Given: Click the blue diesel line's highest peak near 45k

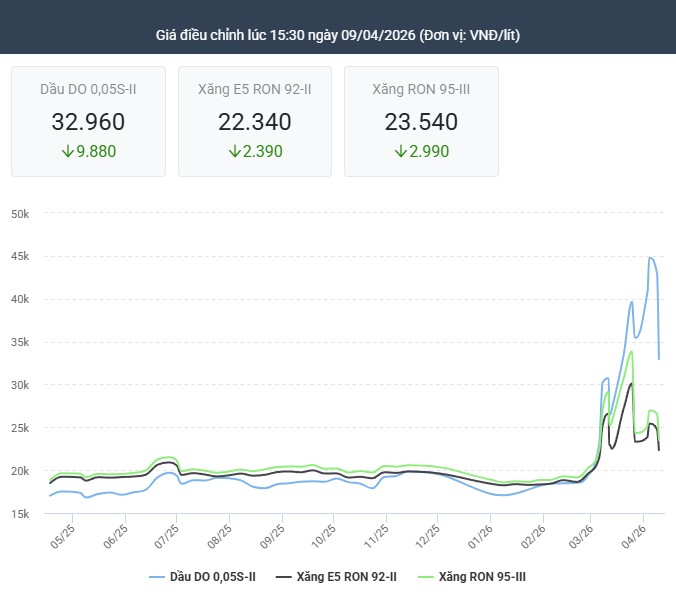Looking at the screenshot, I should pos(650,258).
